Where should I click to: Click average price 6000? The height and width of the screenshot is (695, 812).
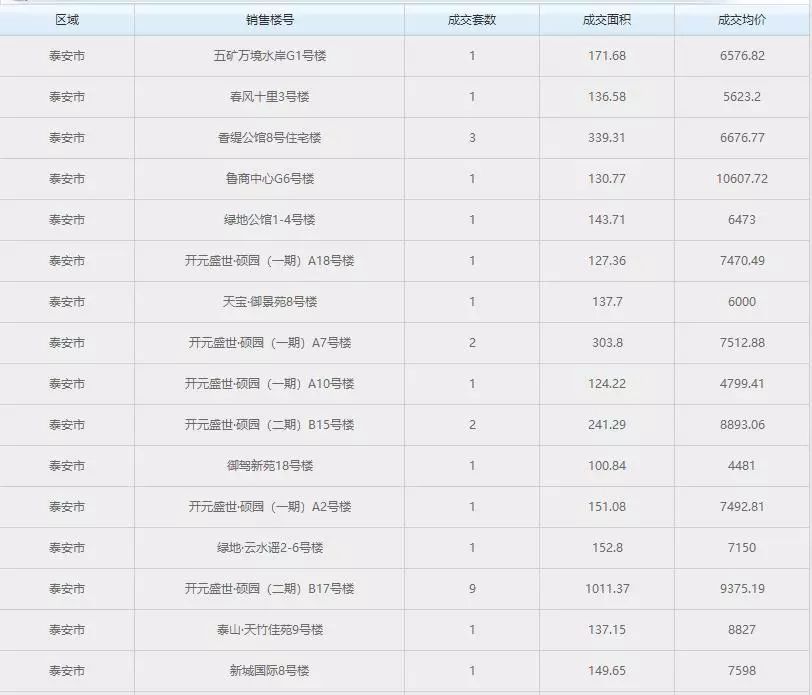click(742, 301)
